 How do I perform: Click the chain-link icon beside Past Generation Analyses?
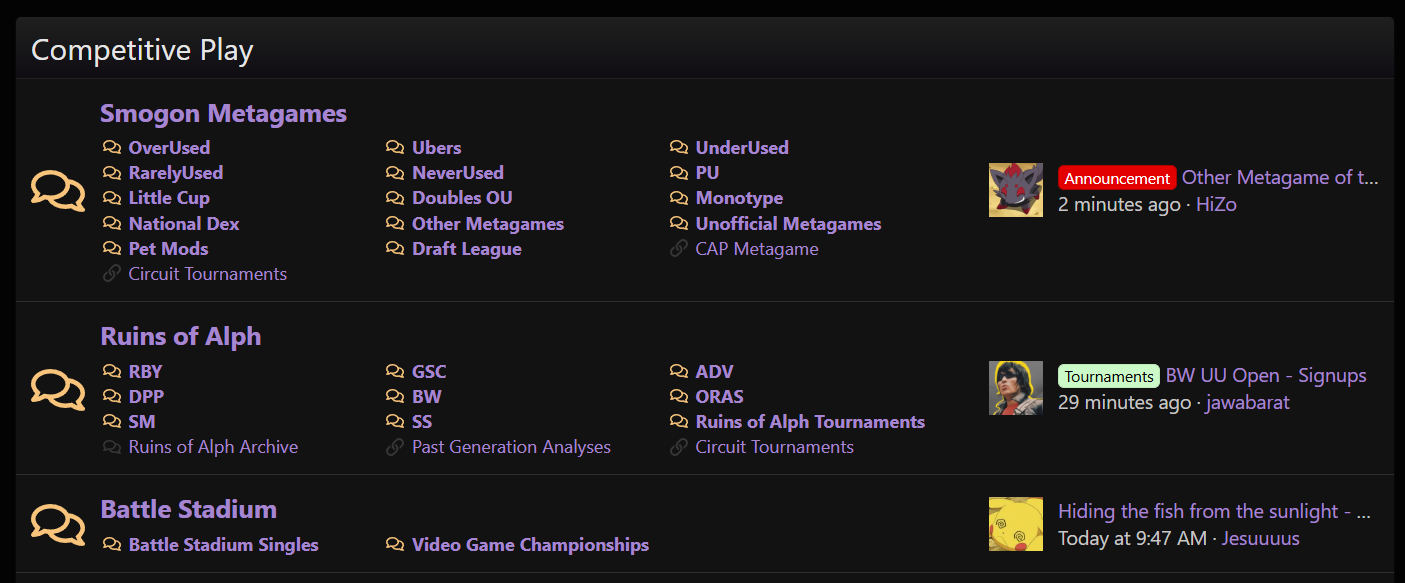[395, 447]
